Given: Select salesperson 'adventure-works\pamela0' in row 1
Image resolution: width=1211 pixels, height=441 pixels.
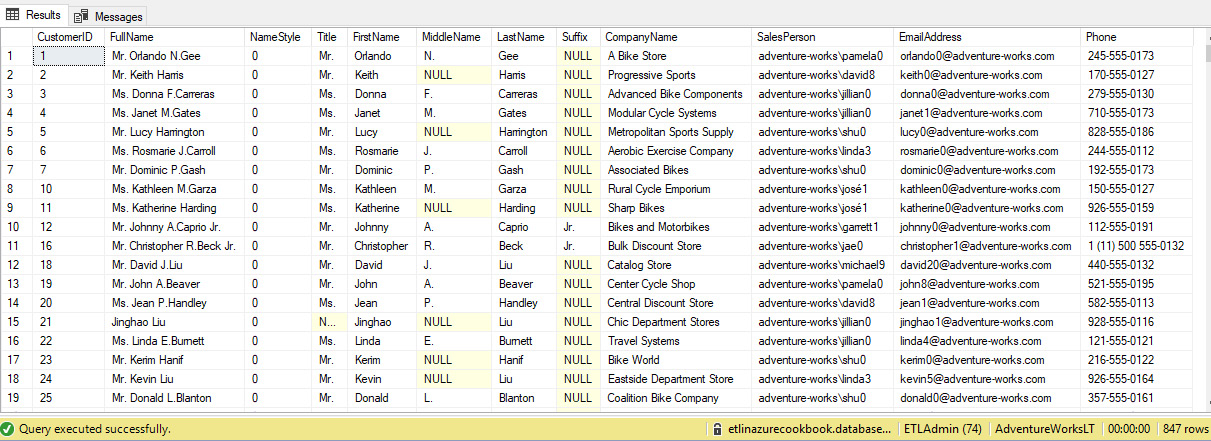Looking at the screenshot, I should tap(823, 56).
